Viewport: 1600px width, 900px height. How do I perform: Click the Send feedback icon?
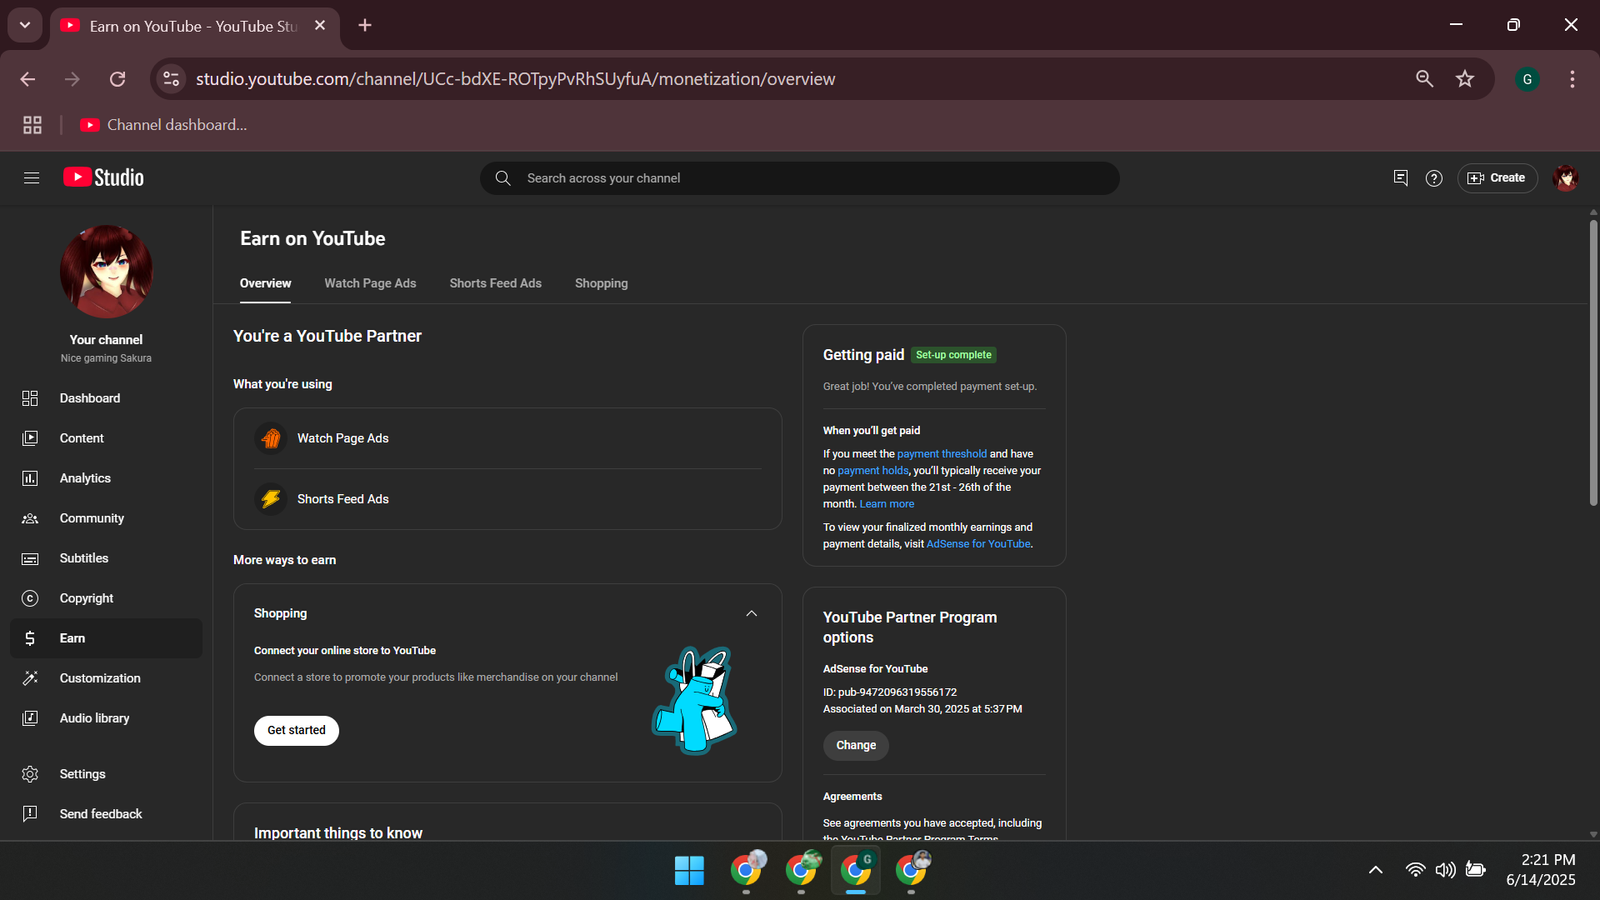click(30, 814)
